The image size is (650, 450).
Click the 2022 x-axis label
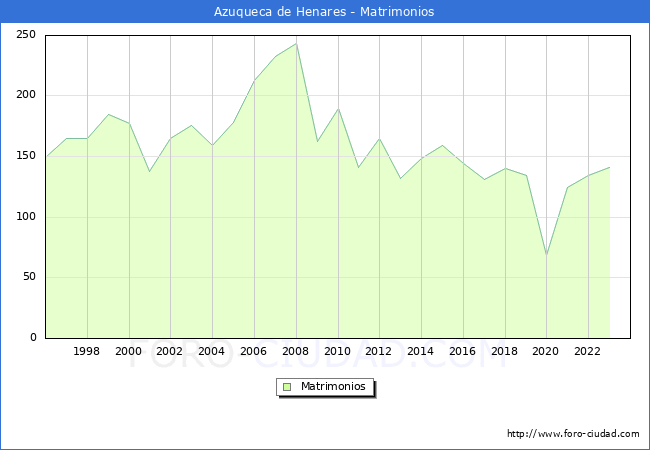tap(587, 351)
